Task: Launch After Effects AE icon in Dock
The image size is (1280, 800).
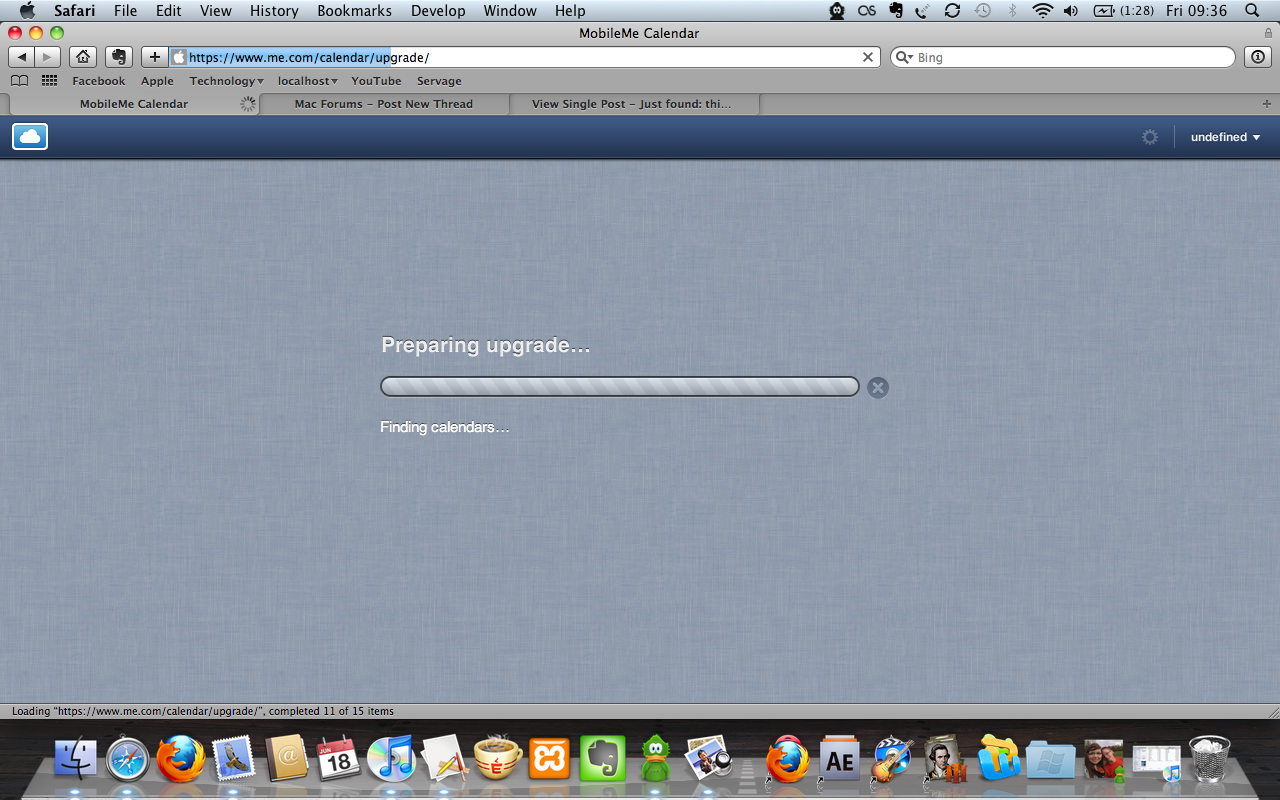Action: pyautogui.click(x=840, y=760)
